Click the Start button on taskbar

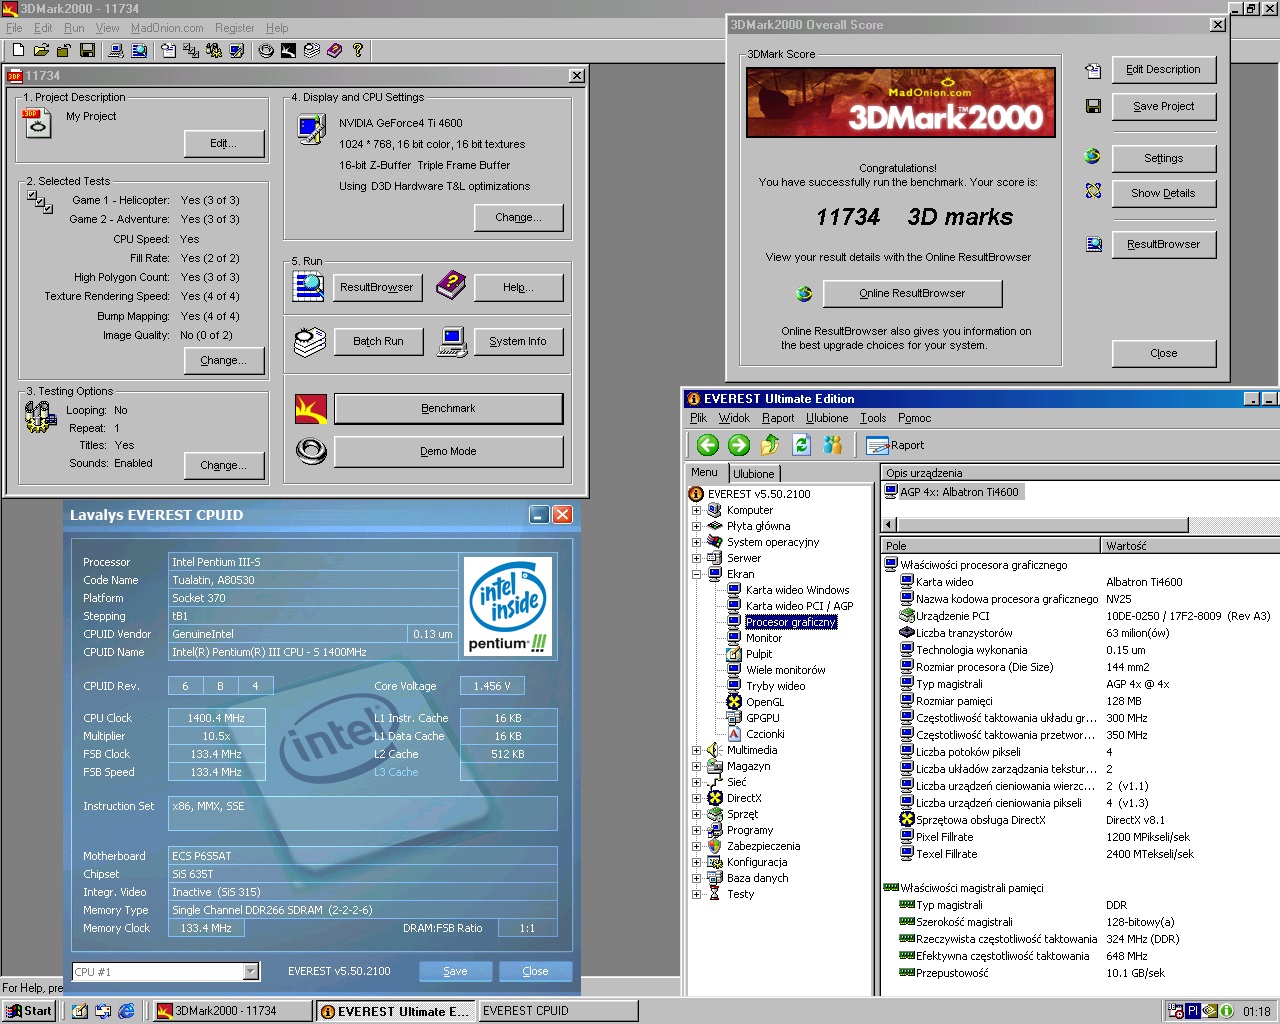point(29,1011)
